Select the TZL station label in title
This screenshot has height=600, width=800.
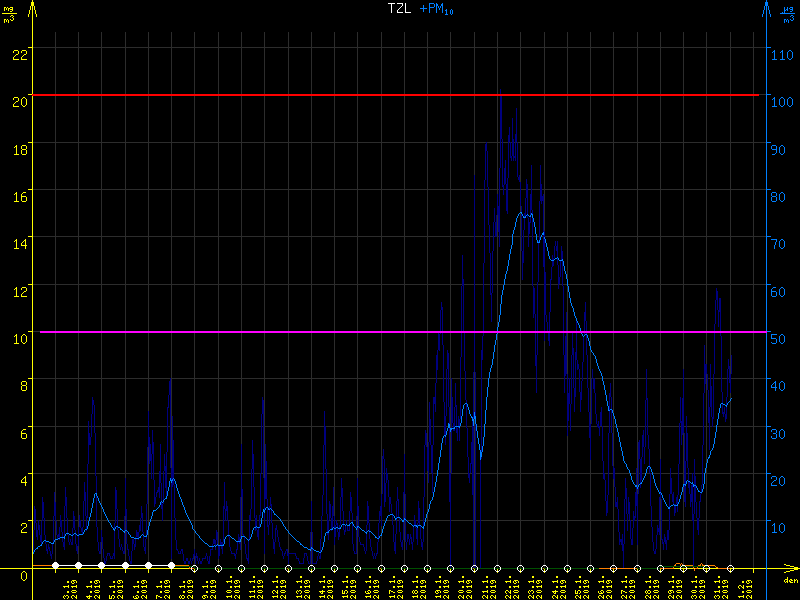click(x=398, y=8)
